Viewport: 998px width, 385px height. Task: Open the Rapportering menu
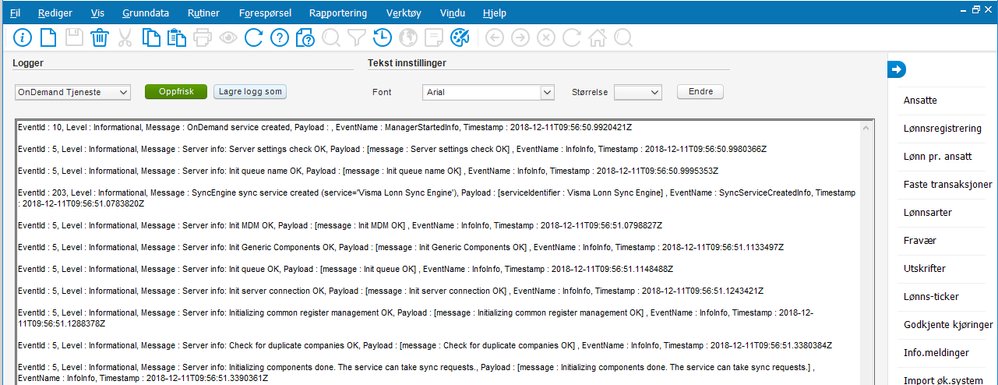pos(338,13)
